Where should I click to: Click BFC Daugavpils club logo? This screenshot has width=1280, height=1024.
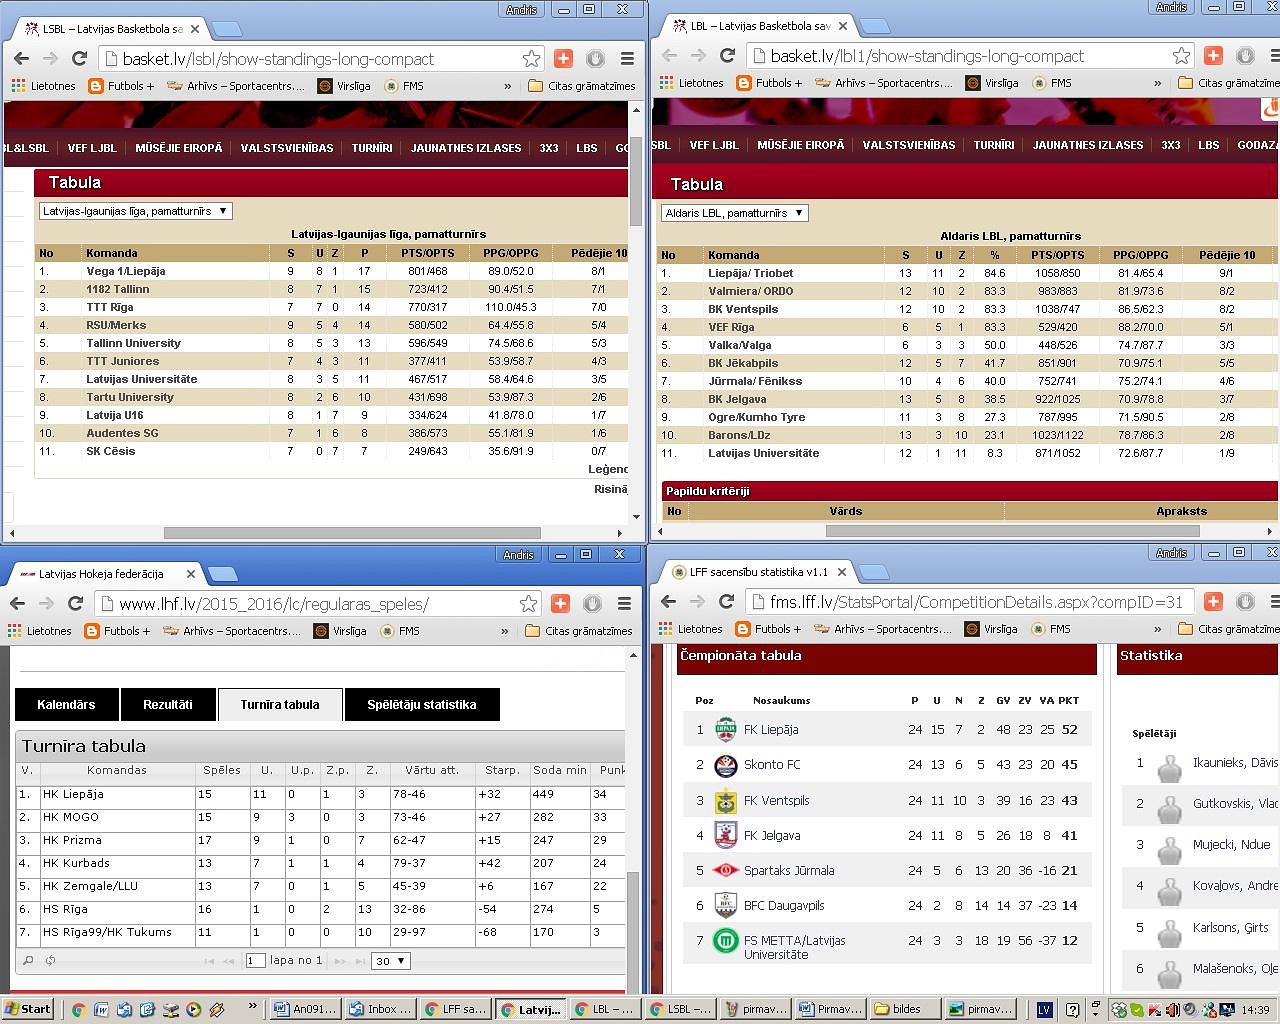coord(726,905)
